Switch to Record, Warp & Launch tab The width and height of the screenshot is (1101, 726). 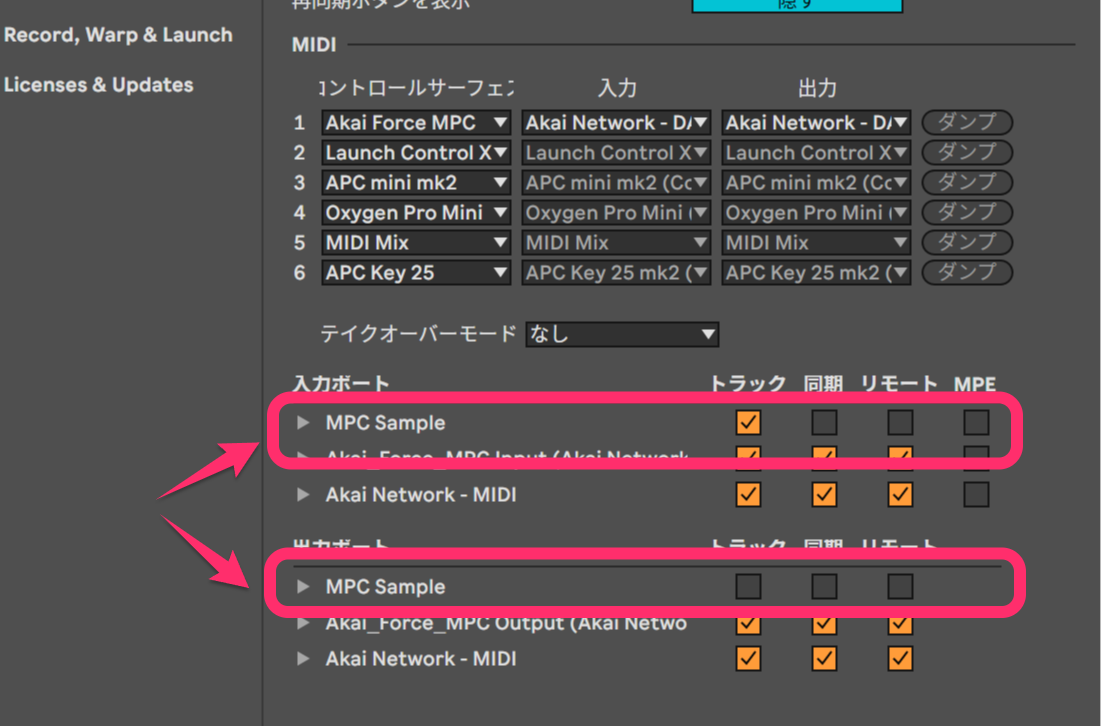(118, 35)
